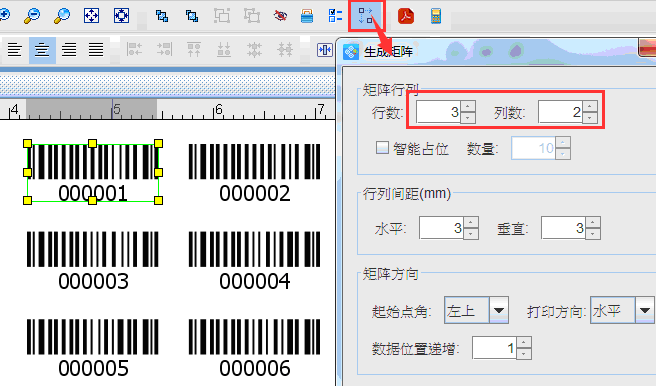656x386 pixels.
Task: Click the ungroup objects icon
Action: [252, 16]
